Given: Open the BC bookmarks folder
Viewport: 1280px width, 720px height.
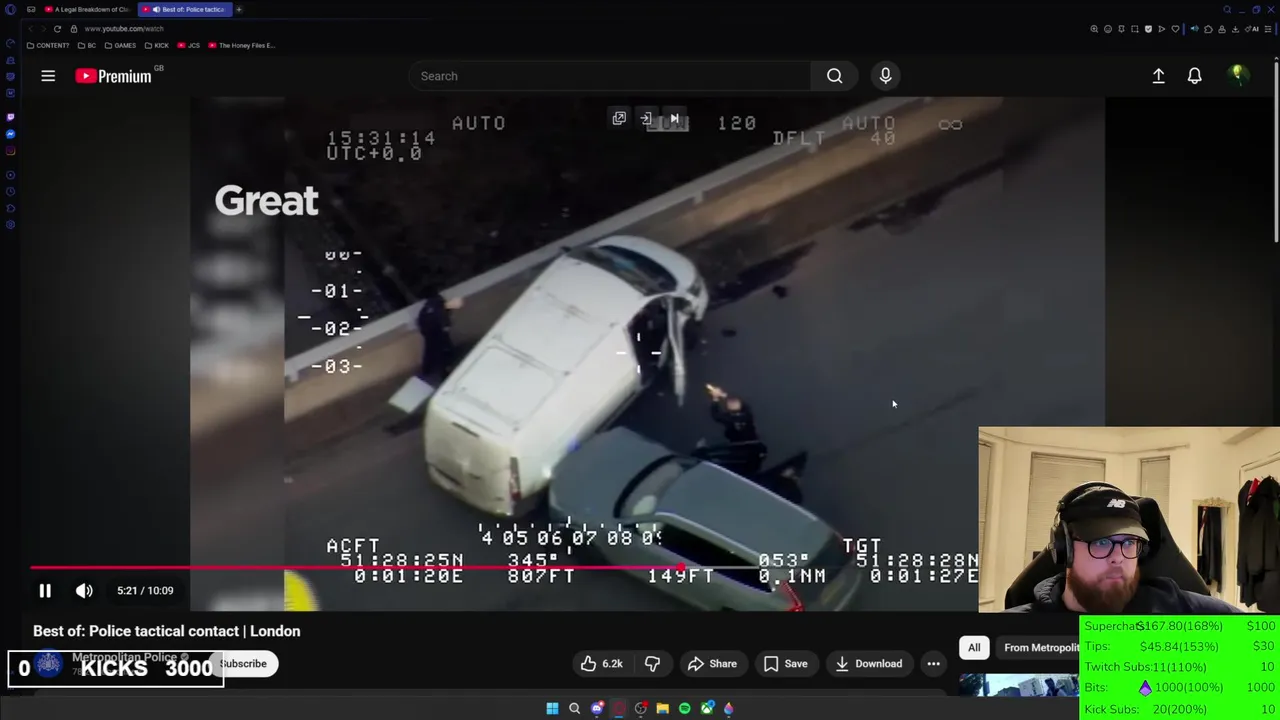Looking at the screenshot, I should tap(87, 45).
